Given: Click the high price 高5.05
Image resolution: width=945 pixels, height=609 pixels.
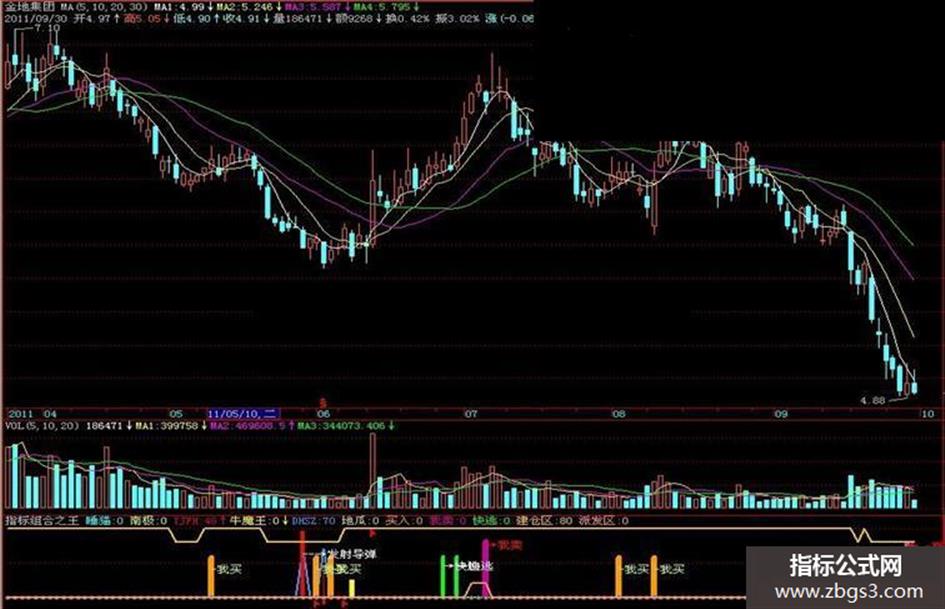Looking at the screenshot, I should coord(142,19).
